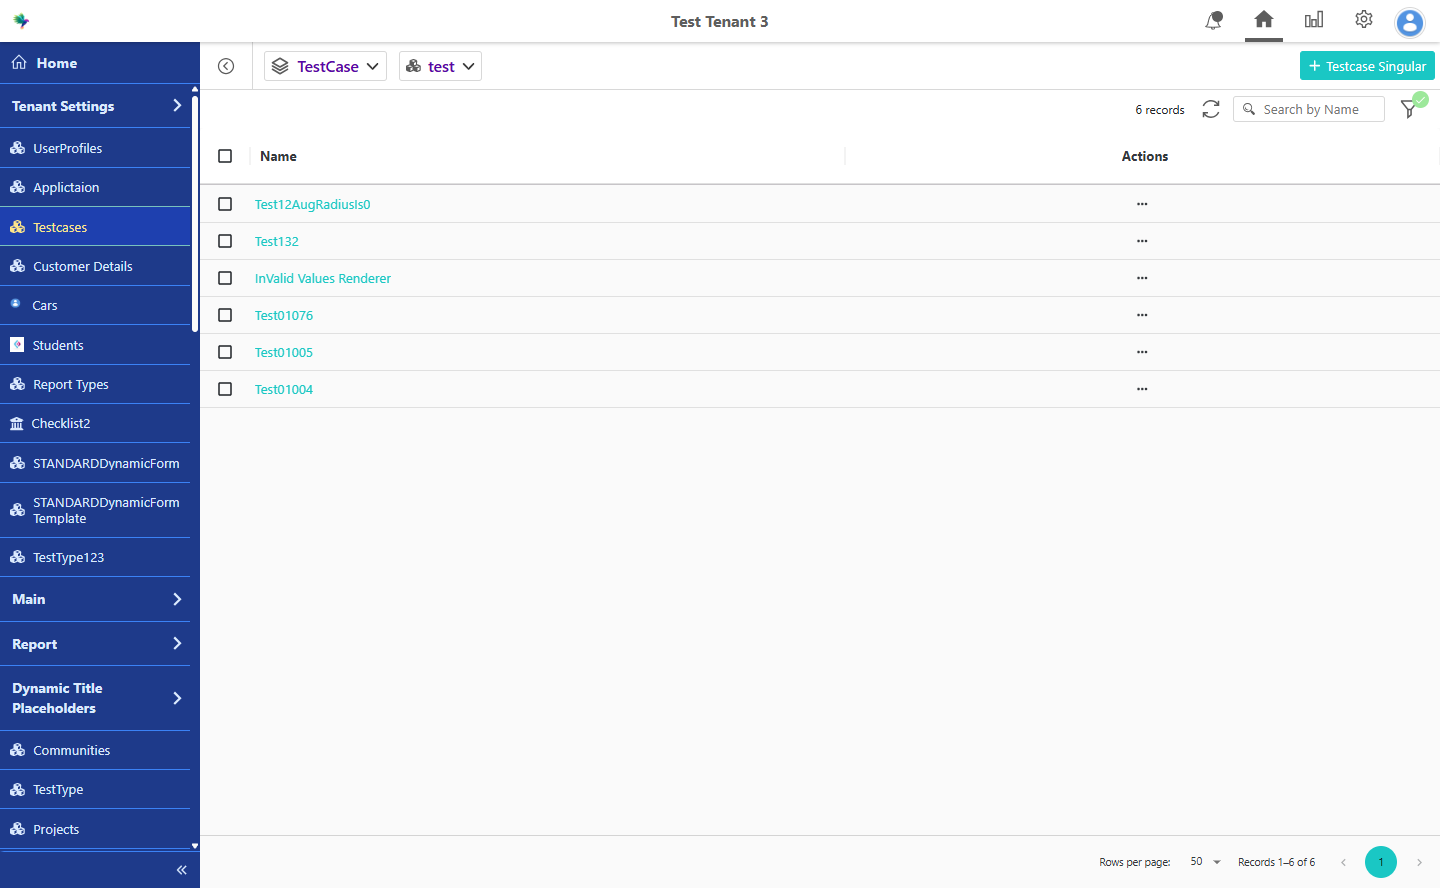
Task: Click the Search by Name field
Action: pos(1309,109)
